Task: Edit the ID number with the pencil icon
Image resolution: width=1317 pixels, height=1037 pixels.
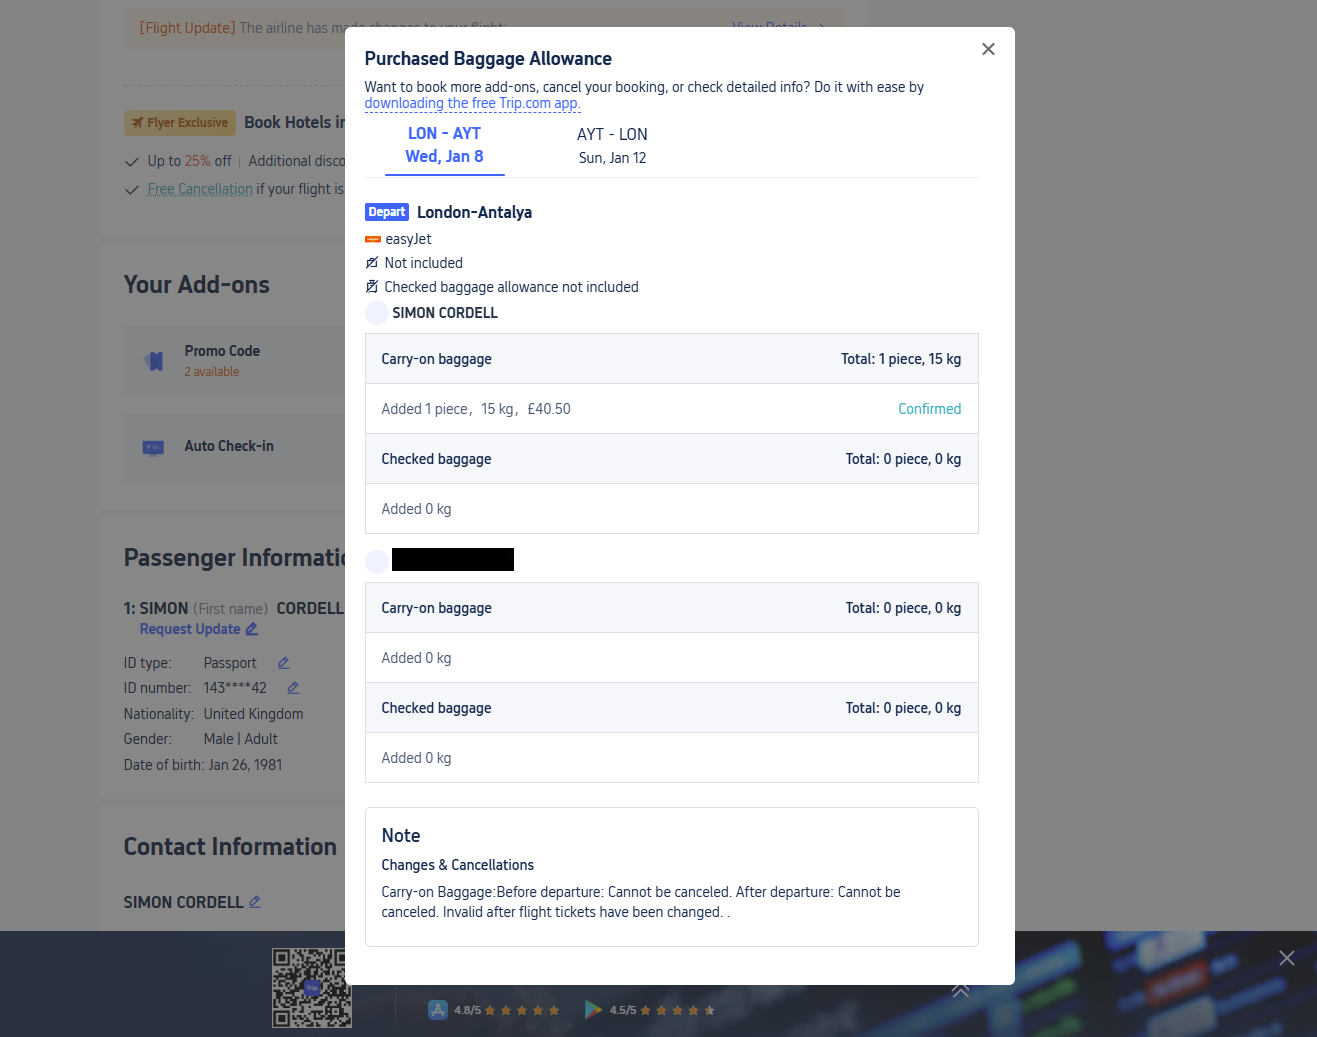Action: tap(293, 688)
